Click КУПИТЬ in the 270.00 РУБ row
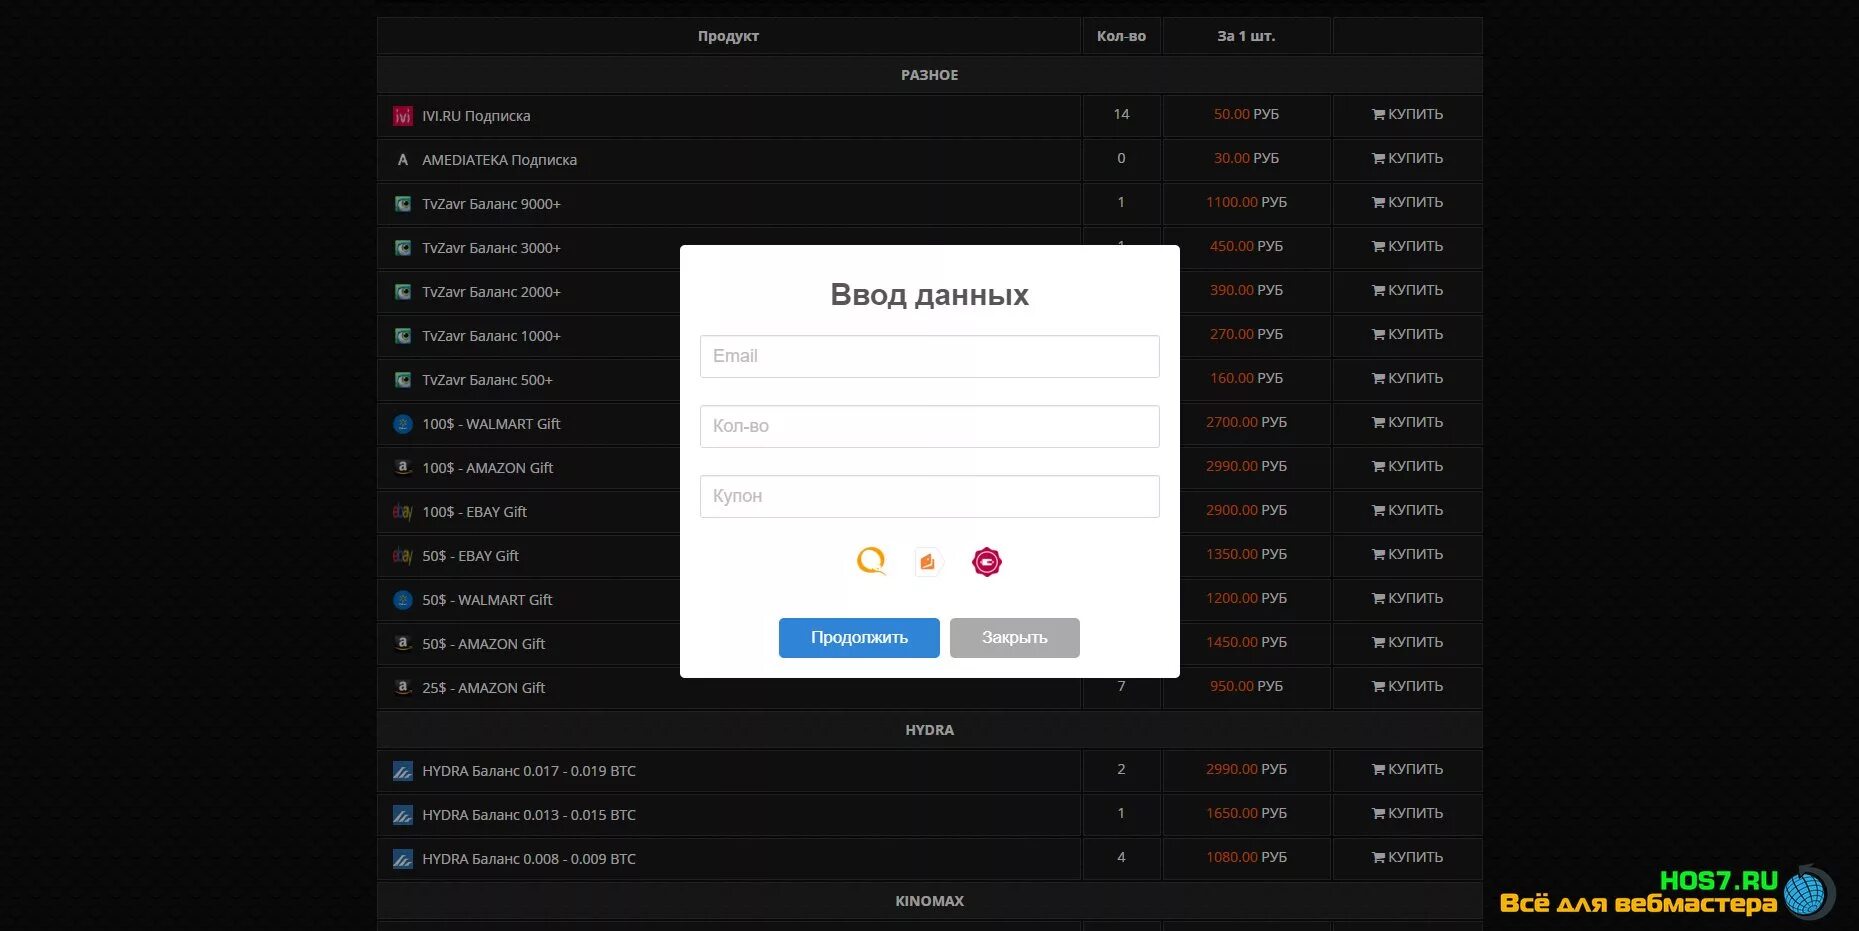 pos(1407,334)
